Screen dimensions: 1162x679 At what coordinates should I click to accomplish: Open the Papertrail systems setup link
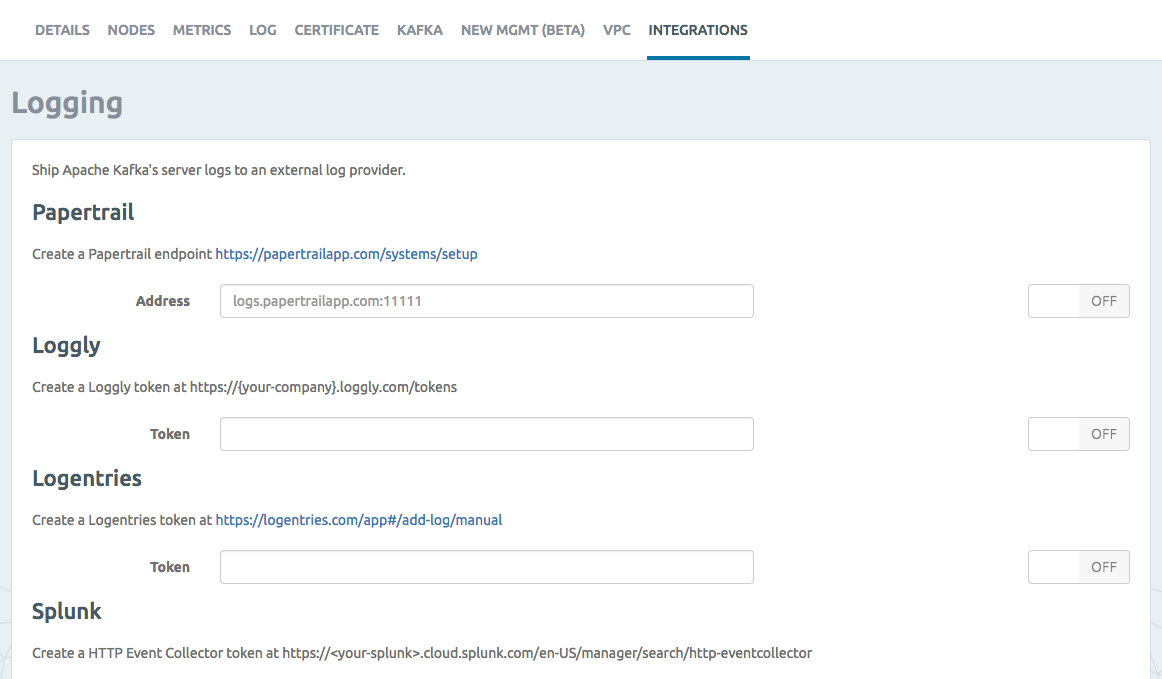click(x=346, y=254)
